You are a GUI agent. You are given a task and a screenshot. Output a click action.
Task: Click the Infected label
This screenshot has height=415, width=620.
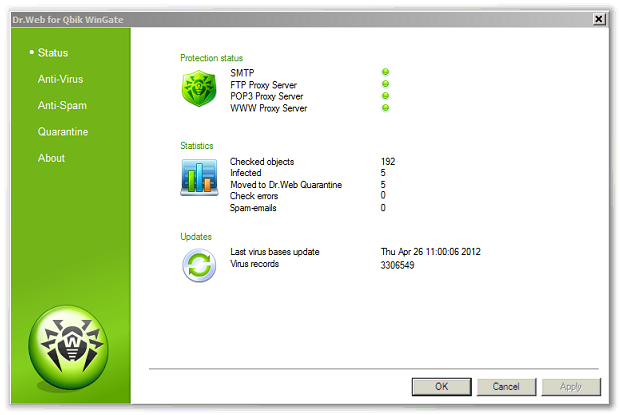coord(246,173)
